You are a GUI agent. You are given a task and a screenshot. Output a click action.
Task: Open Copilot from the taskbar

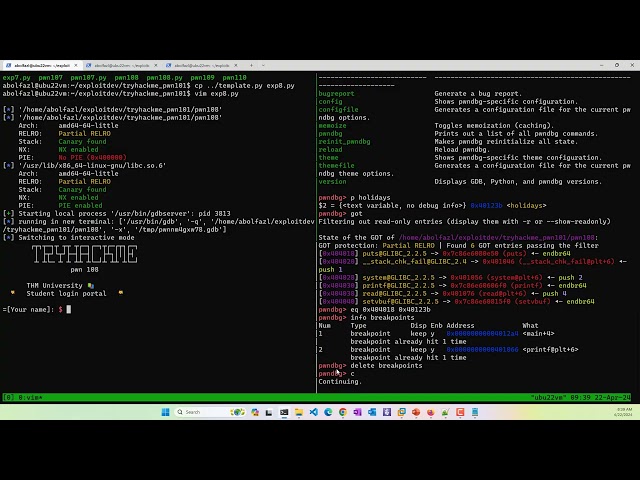(x=255, y=412)
